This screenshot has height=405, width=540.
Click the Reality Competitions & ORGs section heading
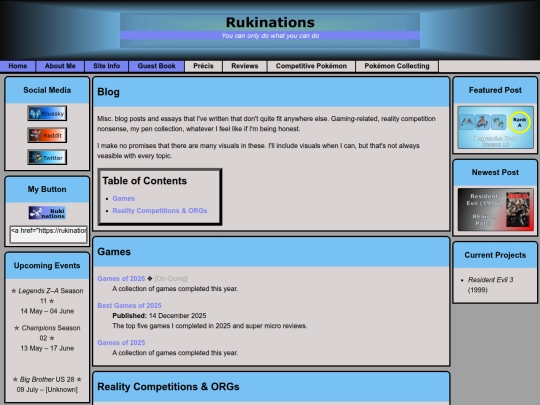[x=168, y=387]
